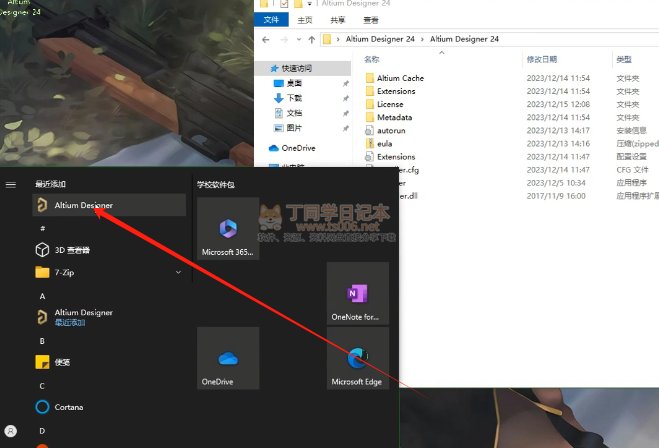Select the Altium Cache folder
This screenshot has width=659, height=448.
click(400, 78)
